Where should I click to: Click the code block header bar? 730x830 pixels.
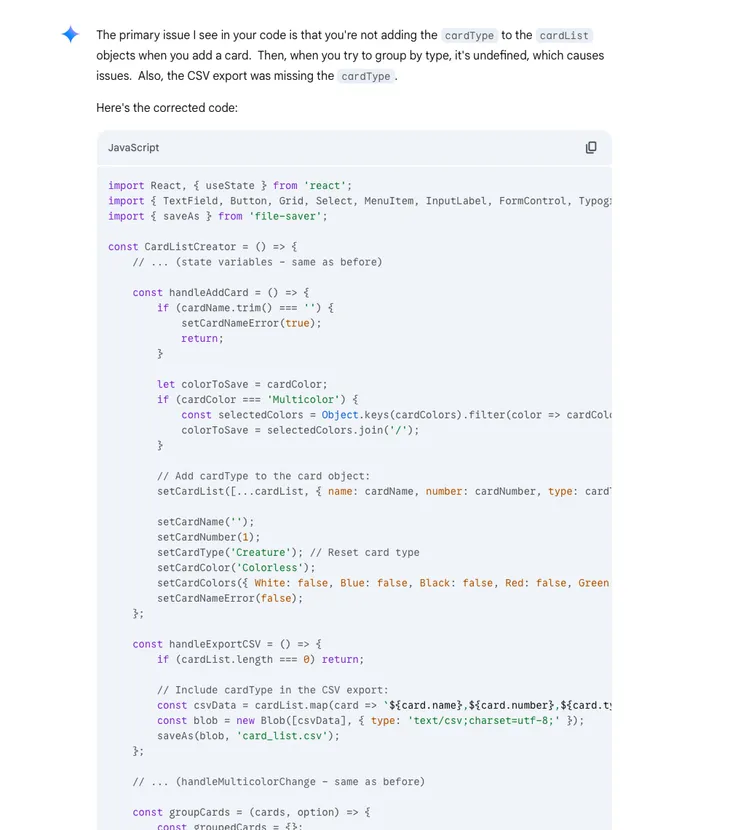coord(350,147)
